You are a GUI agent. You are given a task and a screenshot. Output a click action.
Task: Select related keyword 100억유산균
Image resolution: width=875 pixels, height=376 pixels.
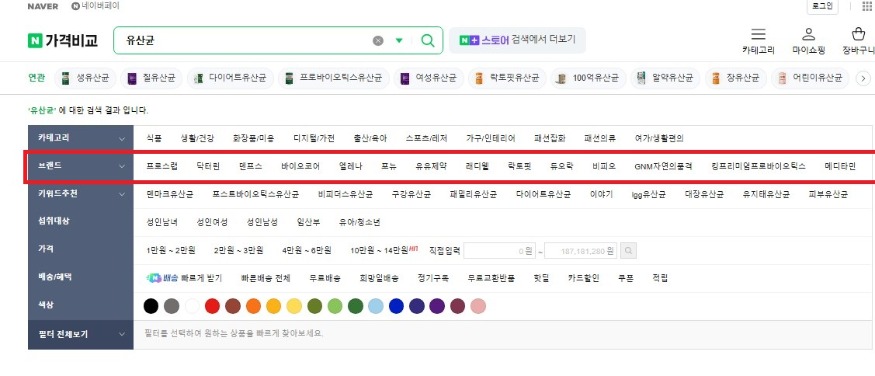[x=588, y=79]
